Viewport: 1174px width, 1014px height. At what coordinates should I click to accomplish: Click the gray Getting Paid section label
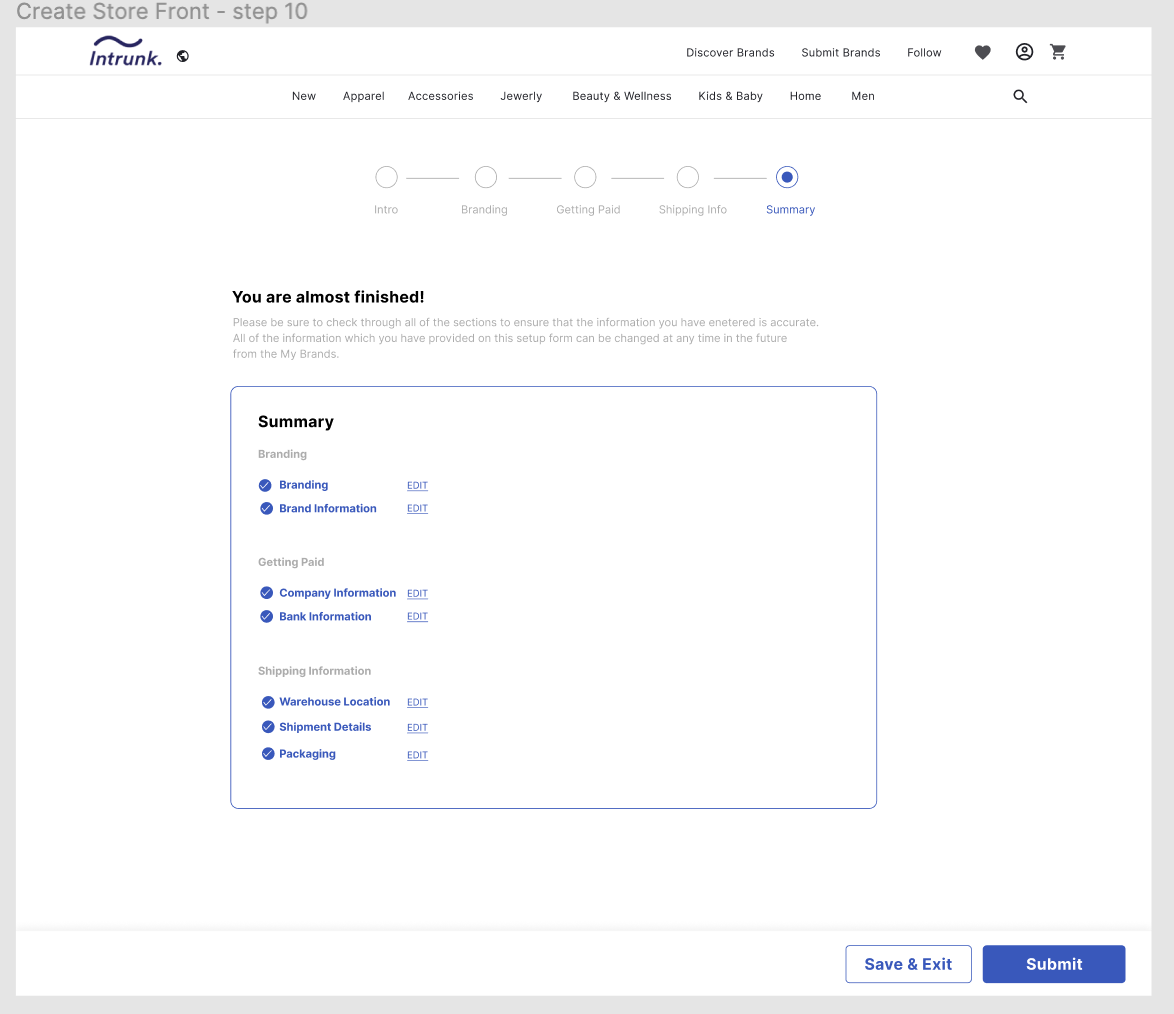[x=291, y=562]
